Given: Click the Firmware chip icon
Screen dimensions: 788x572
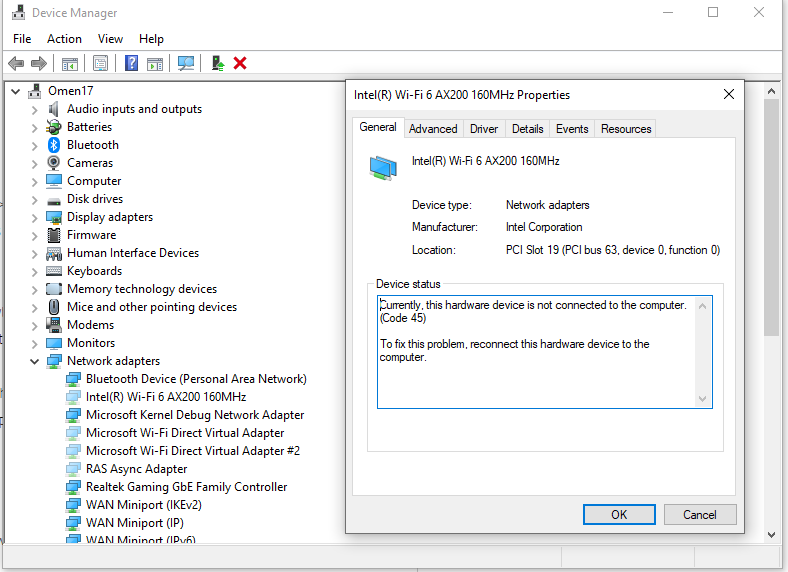Looking at the screenshot, I should pos(54,235).
